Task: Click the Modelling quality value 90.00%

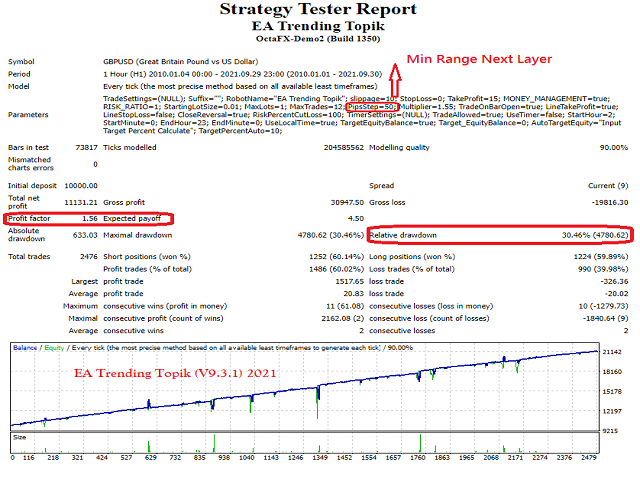Action: (614, 147)
